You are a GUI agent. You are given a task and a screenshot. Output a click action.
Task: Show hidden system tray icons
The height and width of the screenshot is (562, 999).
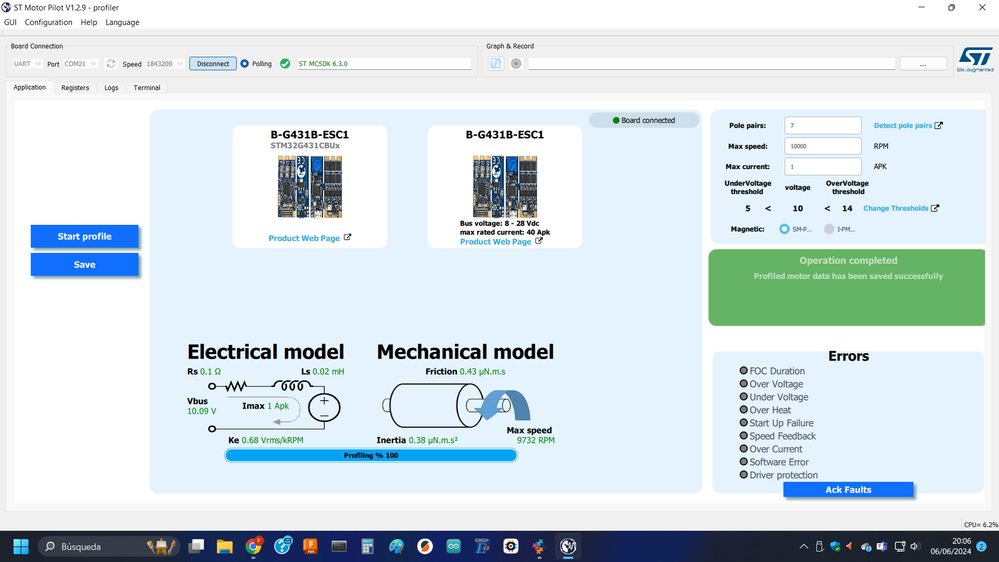[803, 547]
